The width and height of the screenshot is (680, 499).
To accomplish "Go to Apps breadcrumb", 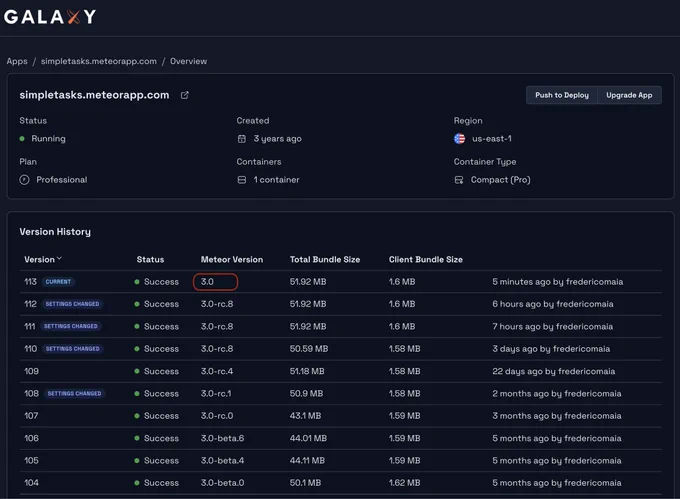I will pyautogui.click(x=17, y=61).
